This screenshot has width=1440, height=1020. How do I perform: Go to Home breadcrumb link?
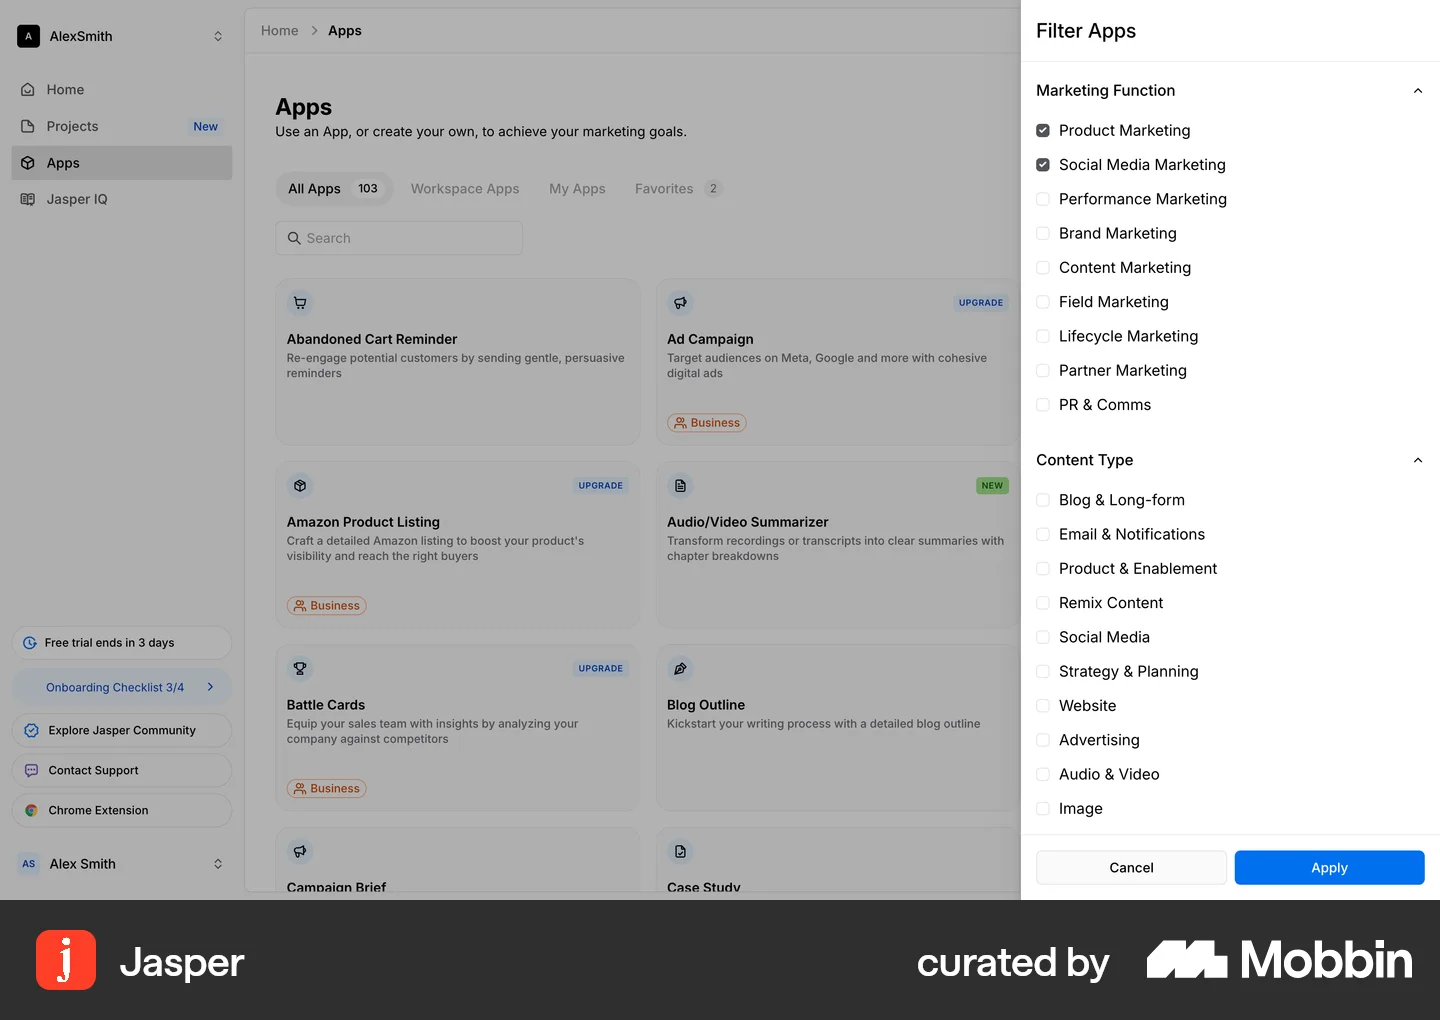coord(280,31)
